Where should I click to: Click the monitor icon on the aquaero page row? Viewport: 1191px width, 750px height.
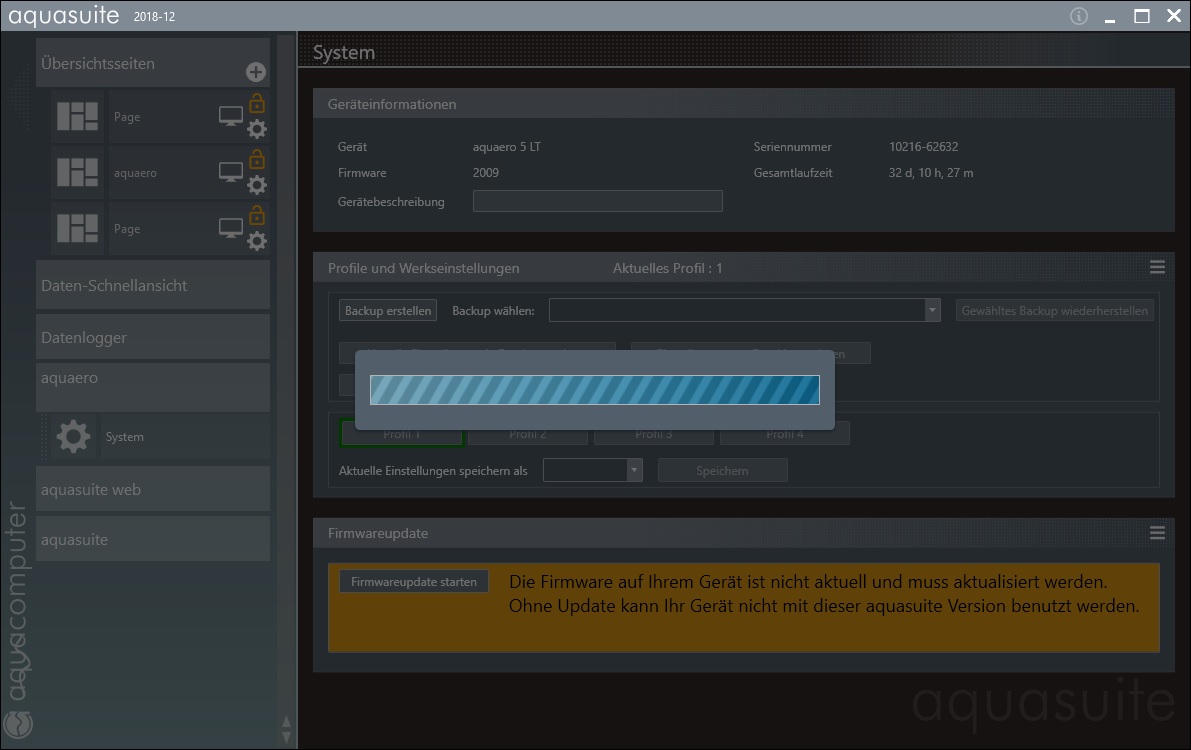(x=231, y=173)
